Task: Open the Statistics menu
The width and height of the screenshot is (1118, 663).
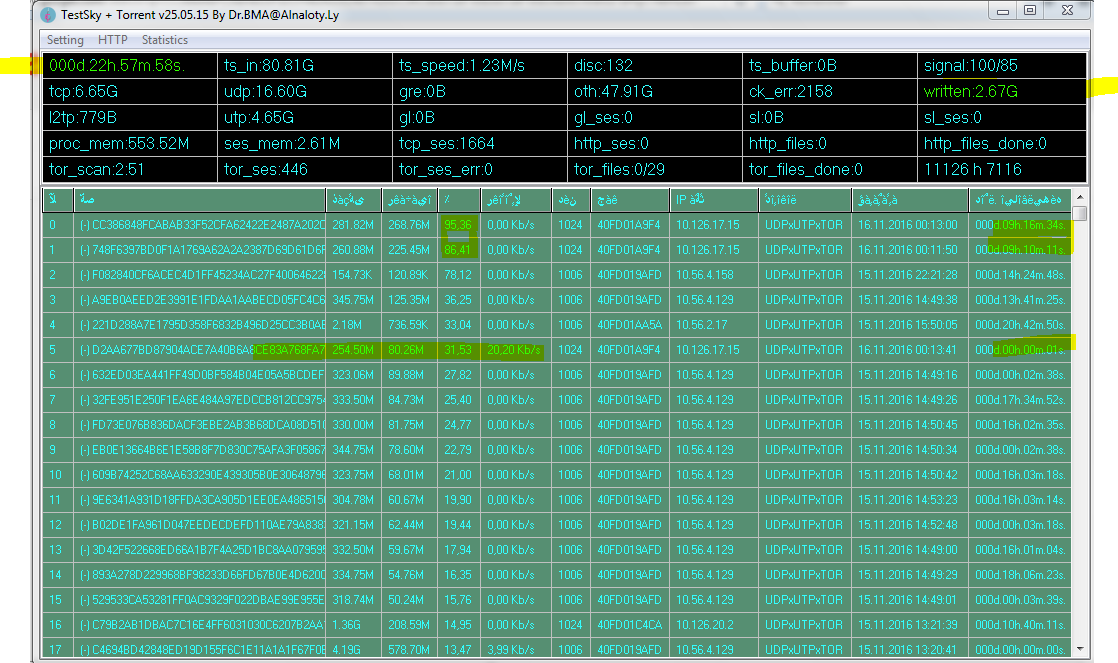Action: 165,40
